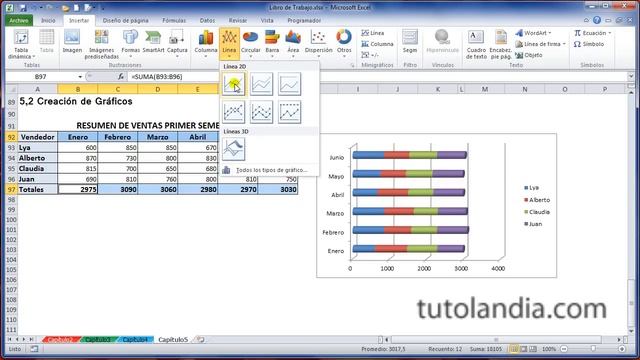This screenshot has height=360, width=640.
Task: Switch to the Fórmulas tab
Action: pyautogui.click(x=174, y=20)
